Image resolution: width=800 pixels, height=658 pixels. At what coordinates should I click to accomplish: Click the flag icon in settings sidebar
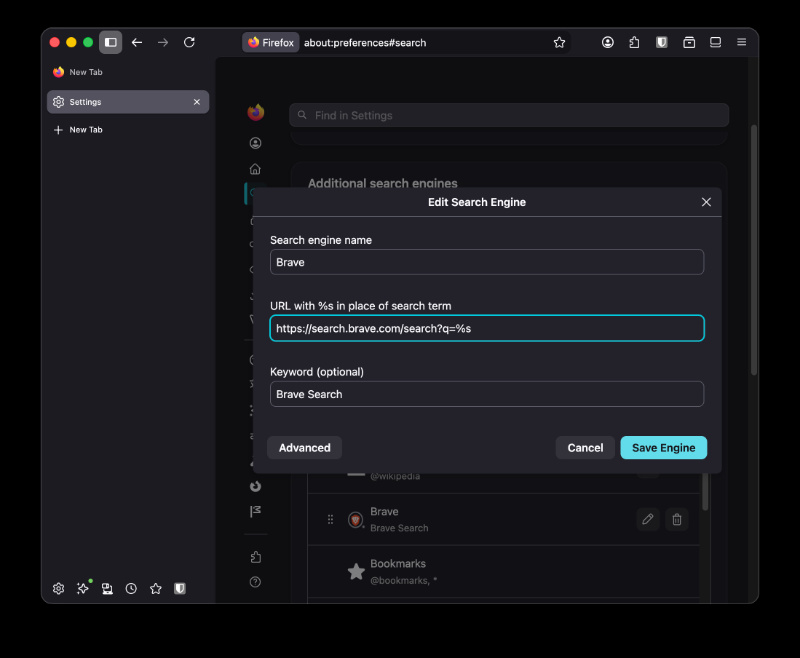[x=256, y=511]
